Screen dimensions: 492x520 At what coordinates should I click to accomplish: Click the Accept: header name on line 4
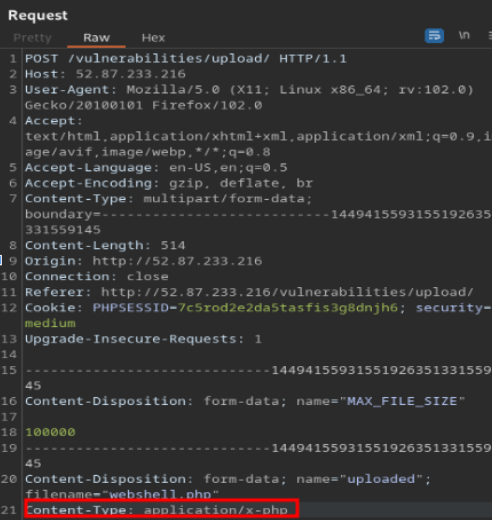coord(54,121)
